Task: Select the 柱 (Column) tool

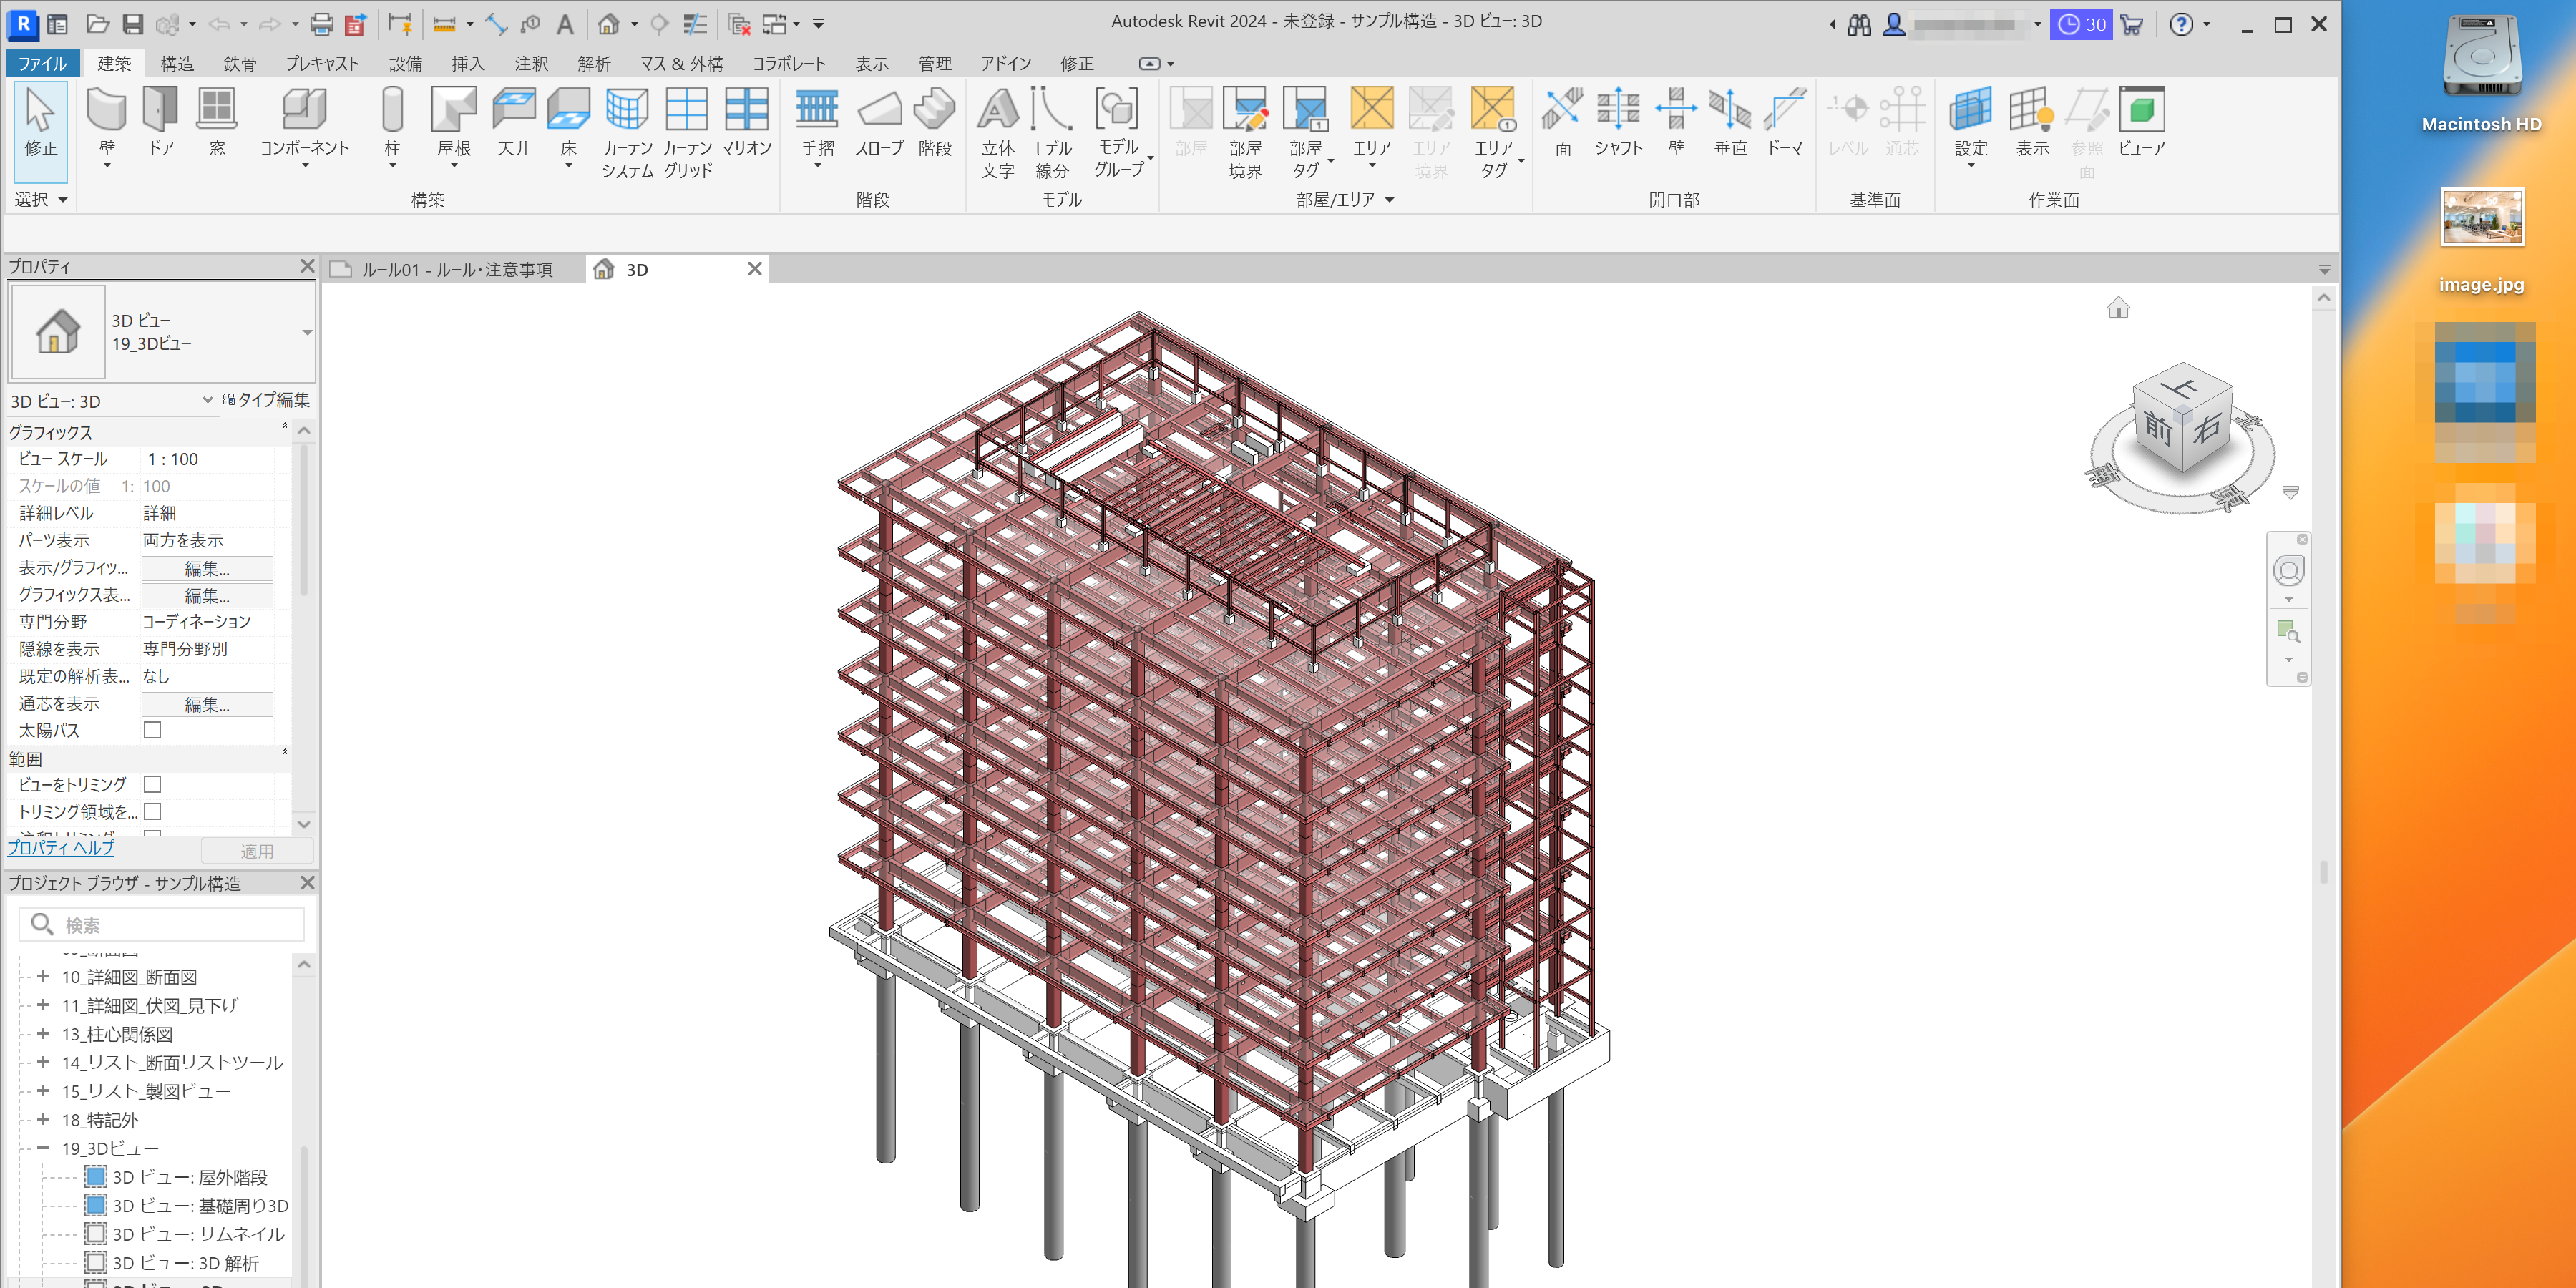Action: click(x=392, y=125)
